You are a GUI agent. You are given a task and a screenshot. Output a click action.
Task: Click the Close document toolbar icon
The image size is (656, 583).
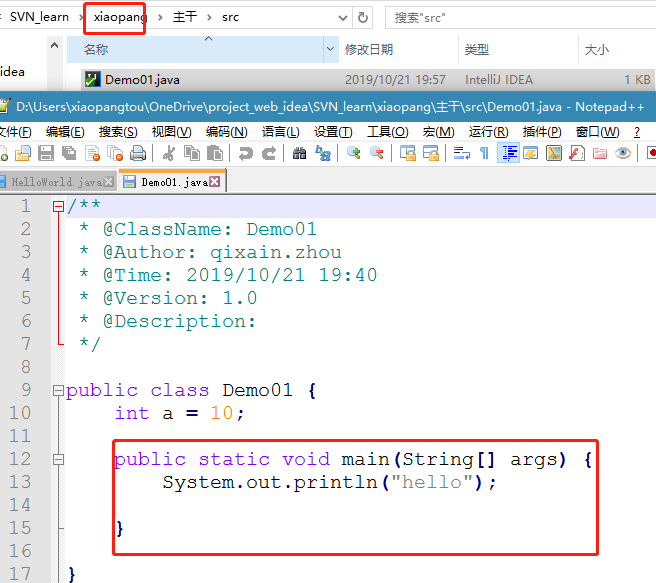(92, 153)
